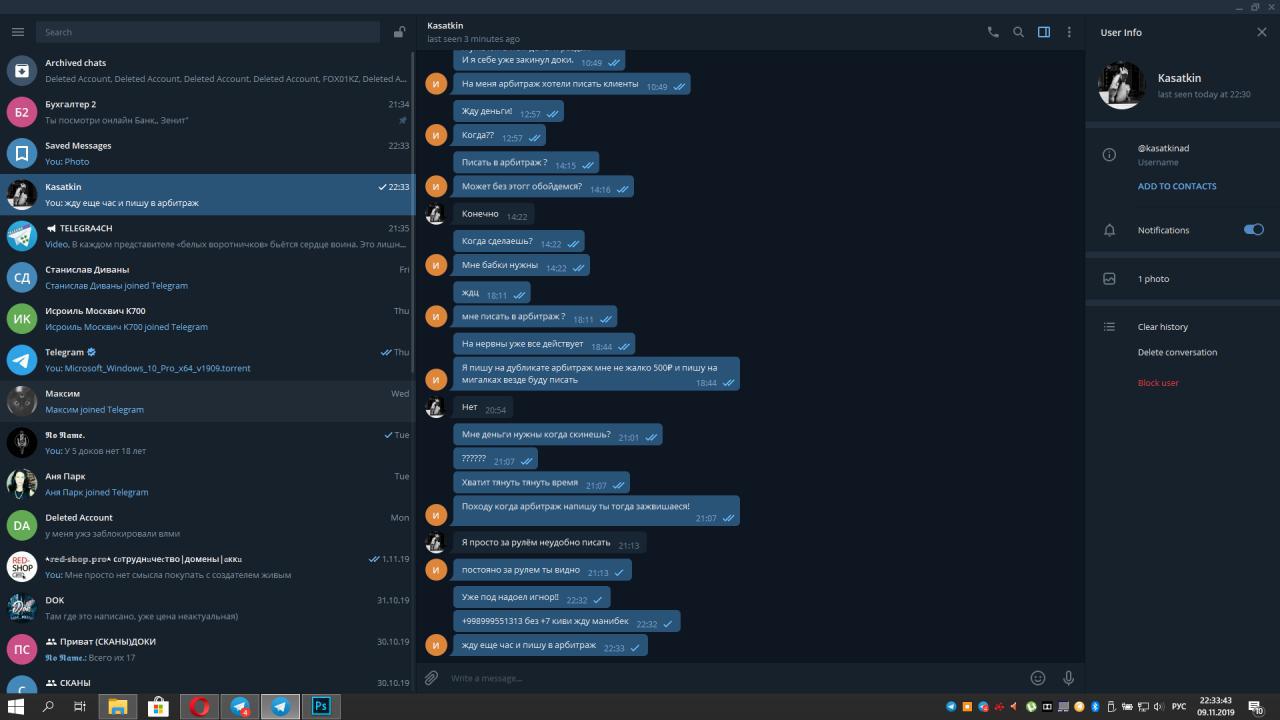Click the Write a message input
Screen dimensions: 1280x720
tap(735, 678)
